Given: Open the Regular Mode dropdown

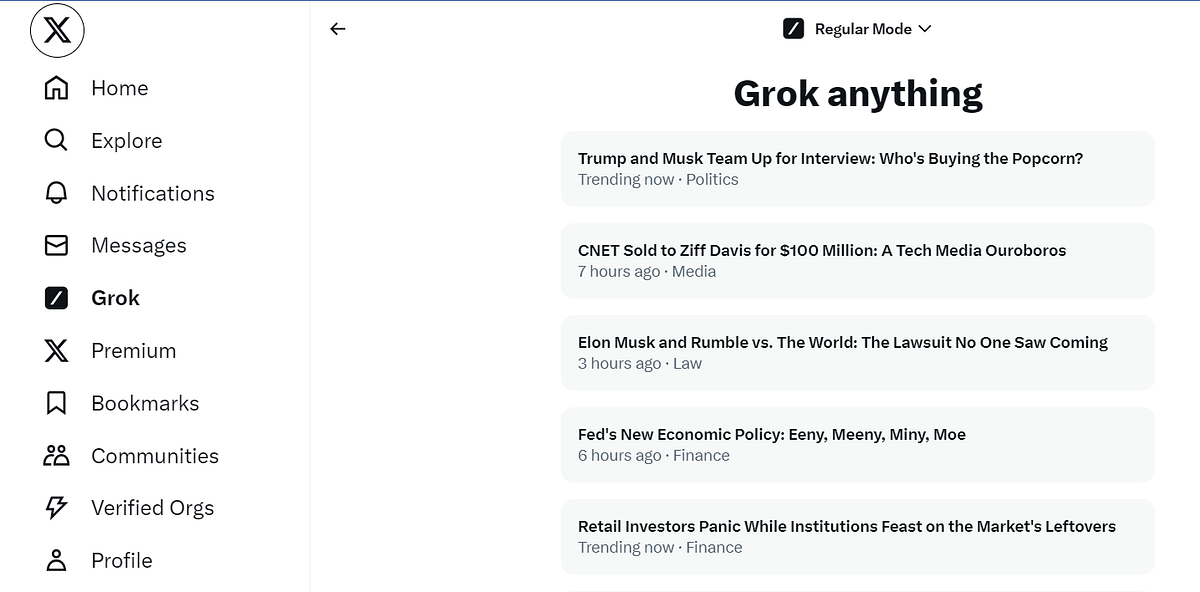Looking at the screenshot, I should 862,28.
